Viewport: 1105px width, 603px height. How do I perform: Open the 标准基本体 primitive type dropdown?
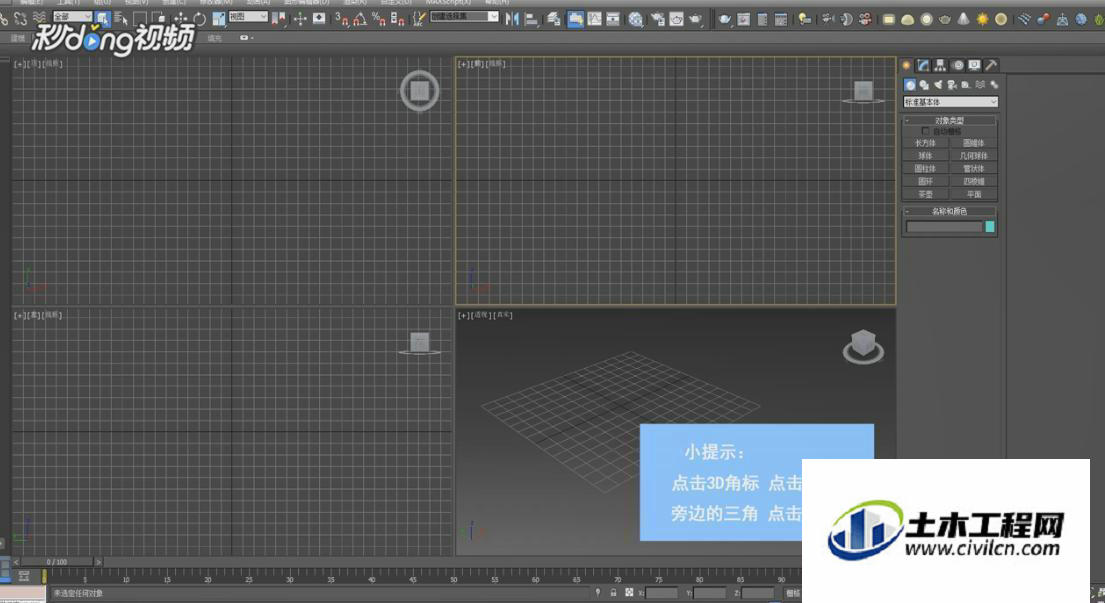[951, 102]
